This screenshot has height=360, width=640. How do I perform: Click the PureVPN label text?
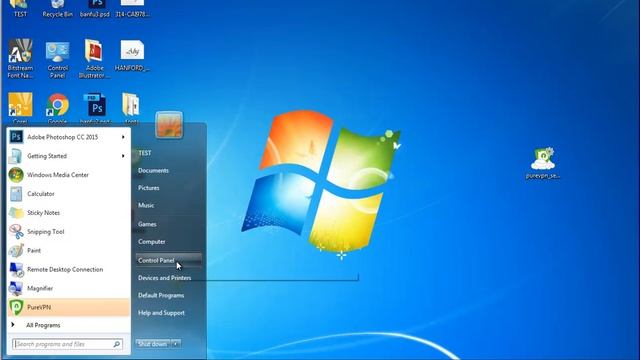(x=39, y=307)
